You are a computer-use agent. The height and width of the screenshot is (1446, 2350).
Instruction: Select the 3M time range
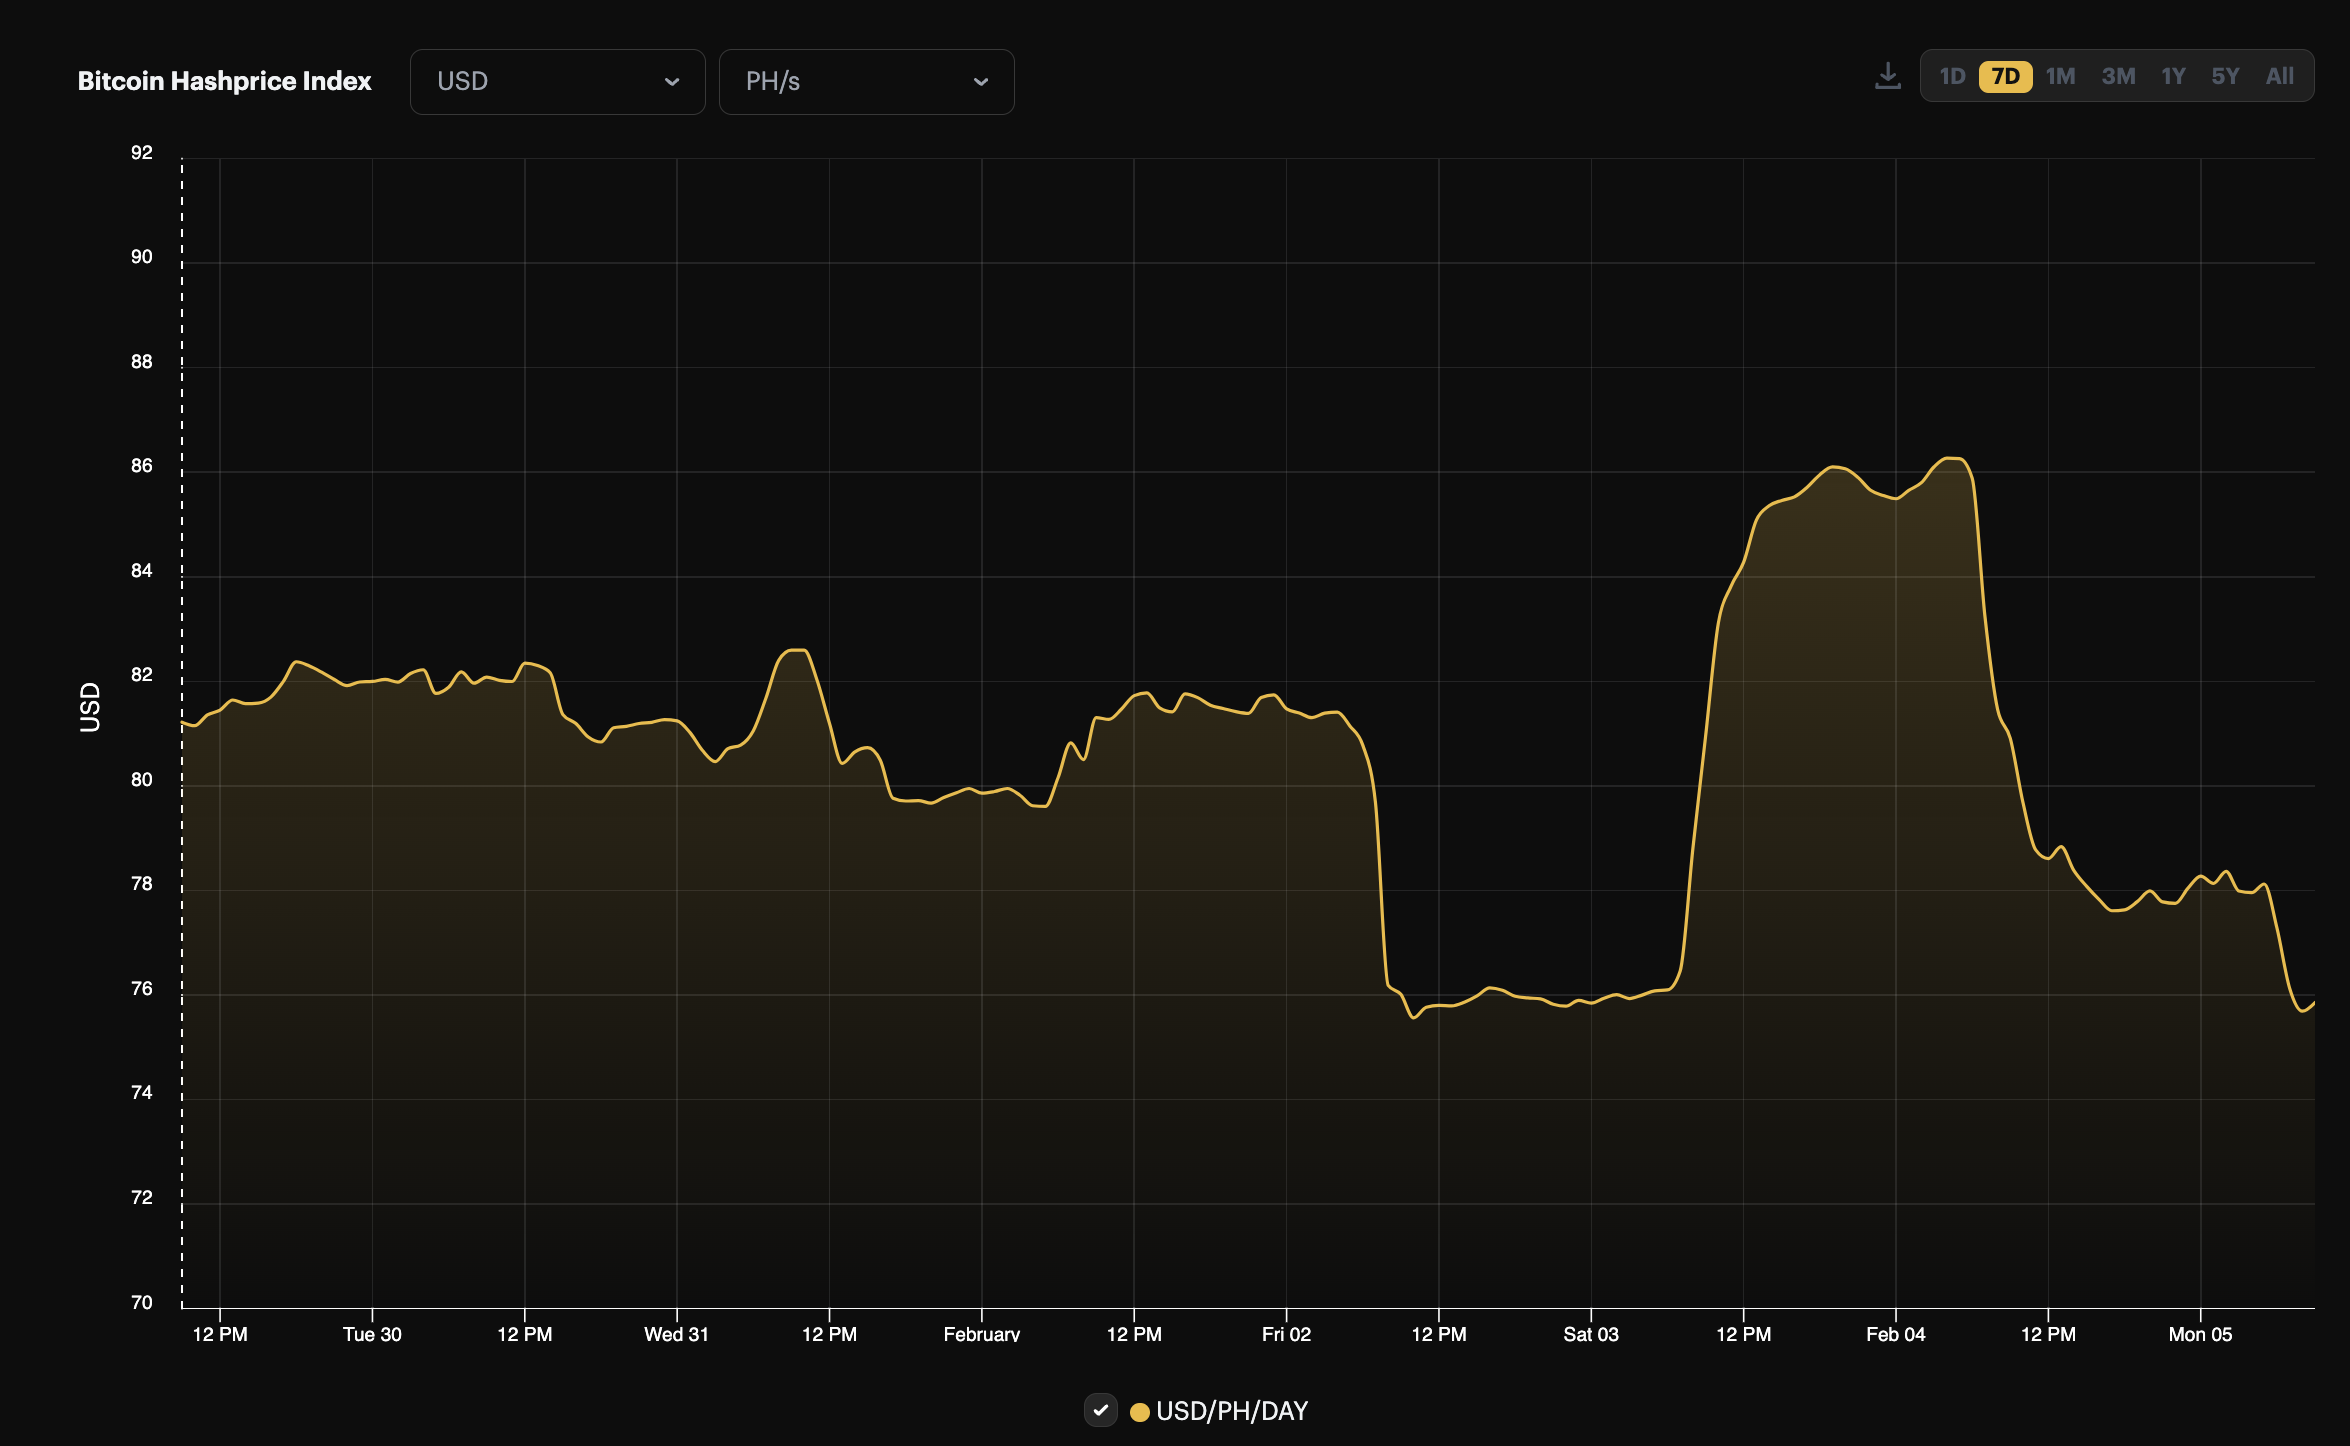point(2119,75)
